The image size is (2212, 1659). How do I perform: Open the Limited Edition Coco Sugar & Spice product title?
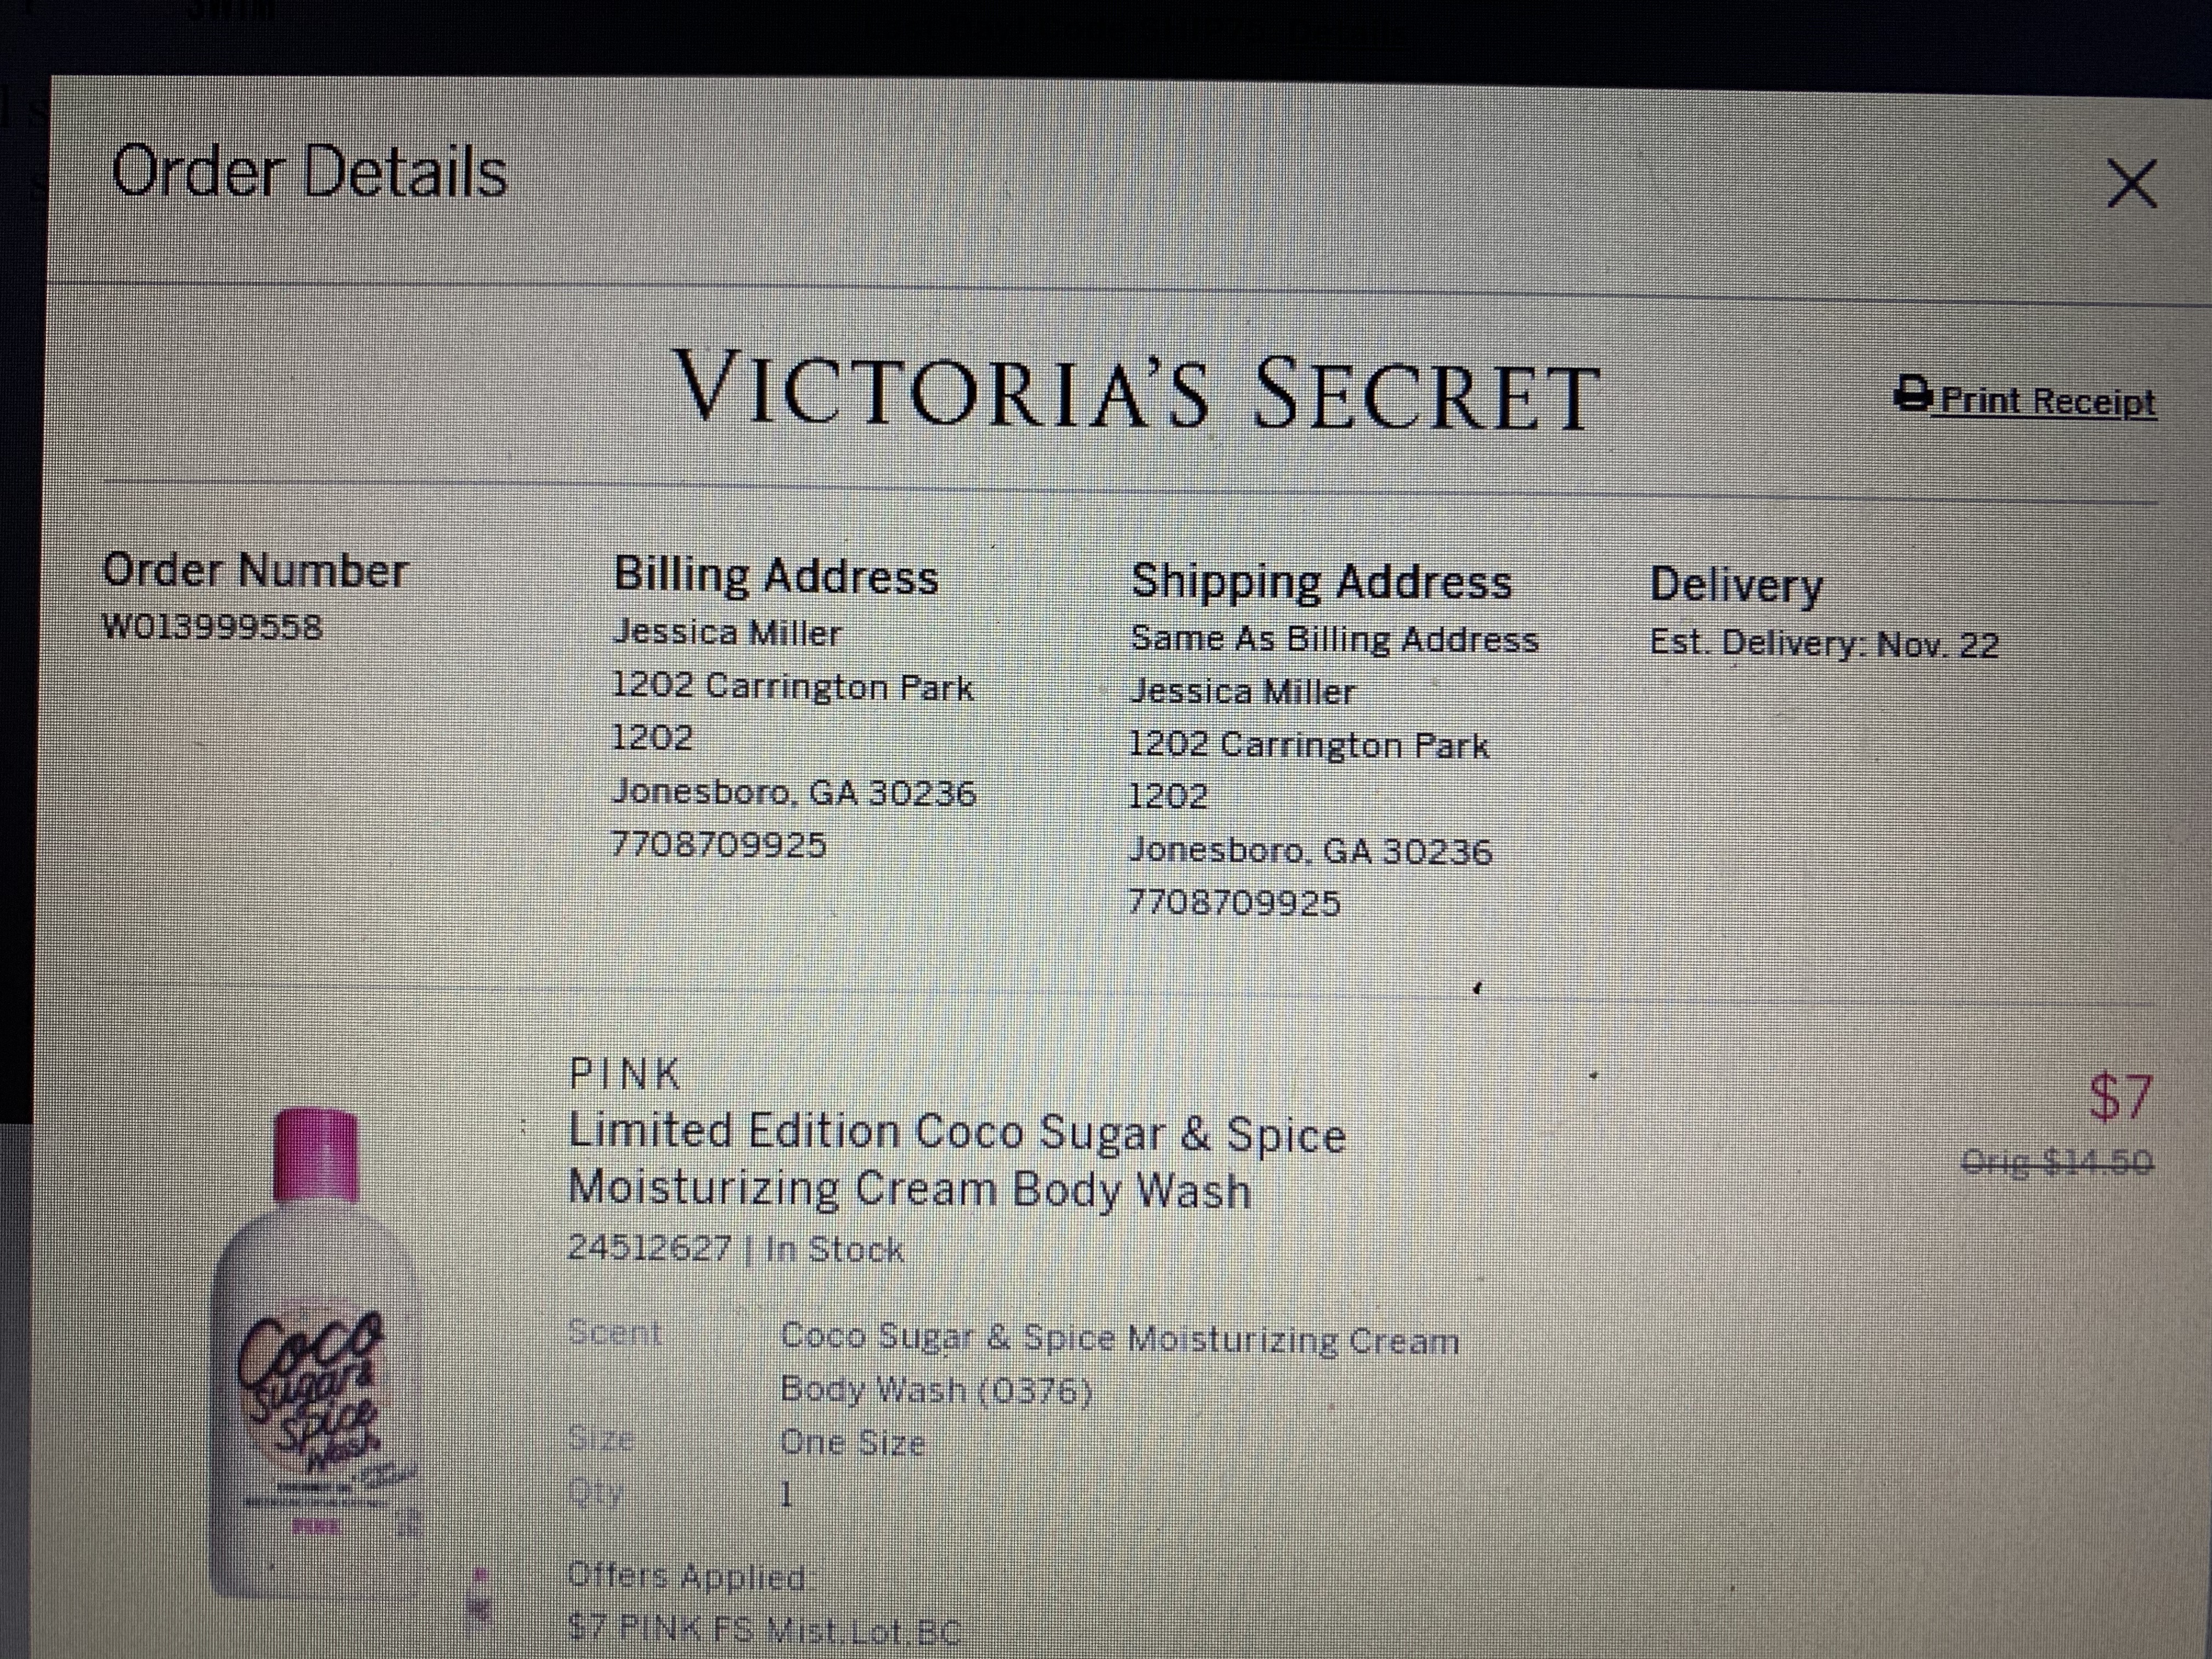click(956, 1161)
